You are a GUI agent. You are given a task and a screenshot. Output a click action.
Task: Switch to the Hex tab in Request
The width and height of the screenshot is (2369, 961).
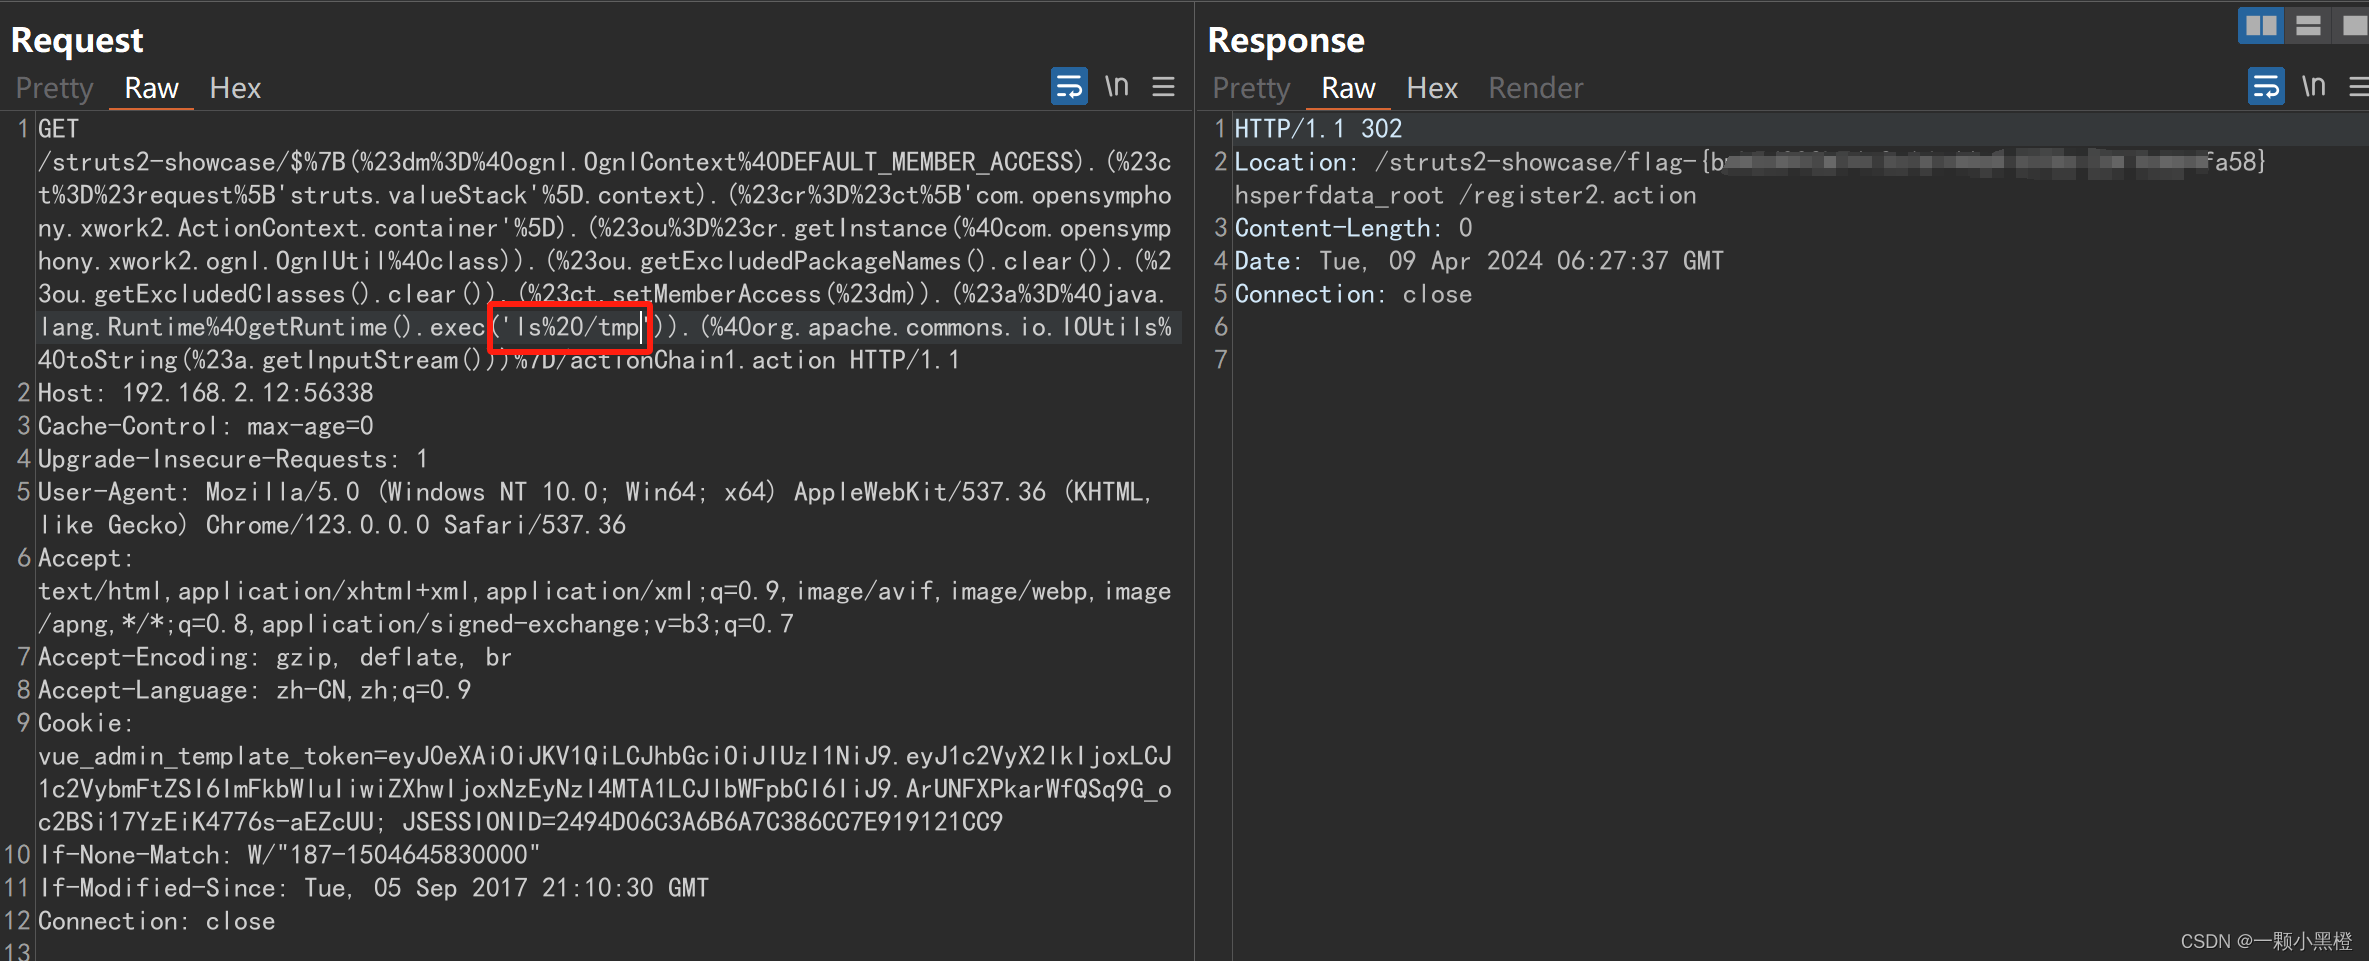[235, 88]
